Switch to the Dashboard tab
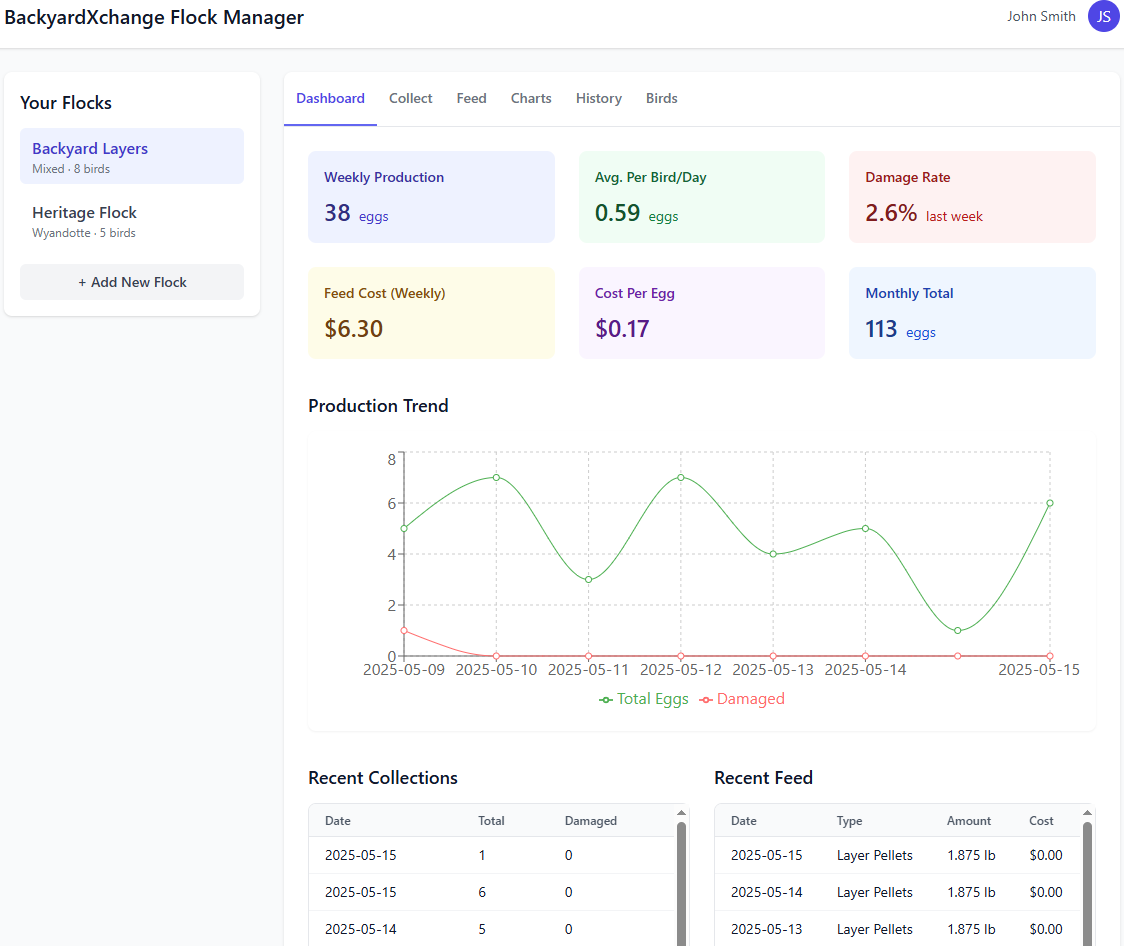 click(x=330, y=99)
